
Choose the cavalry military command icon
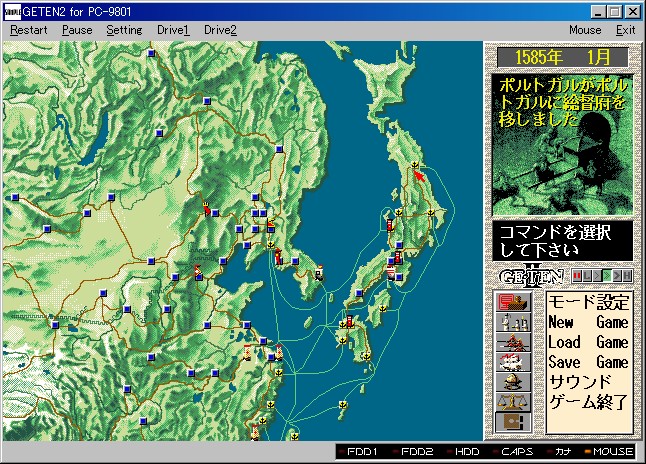[513, 342]
